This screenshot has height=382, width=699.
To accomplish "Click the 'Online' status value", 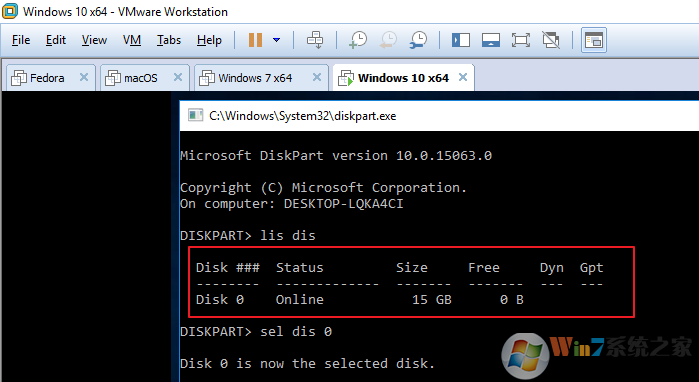I will pyautogui.click(x=300, y=299).
